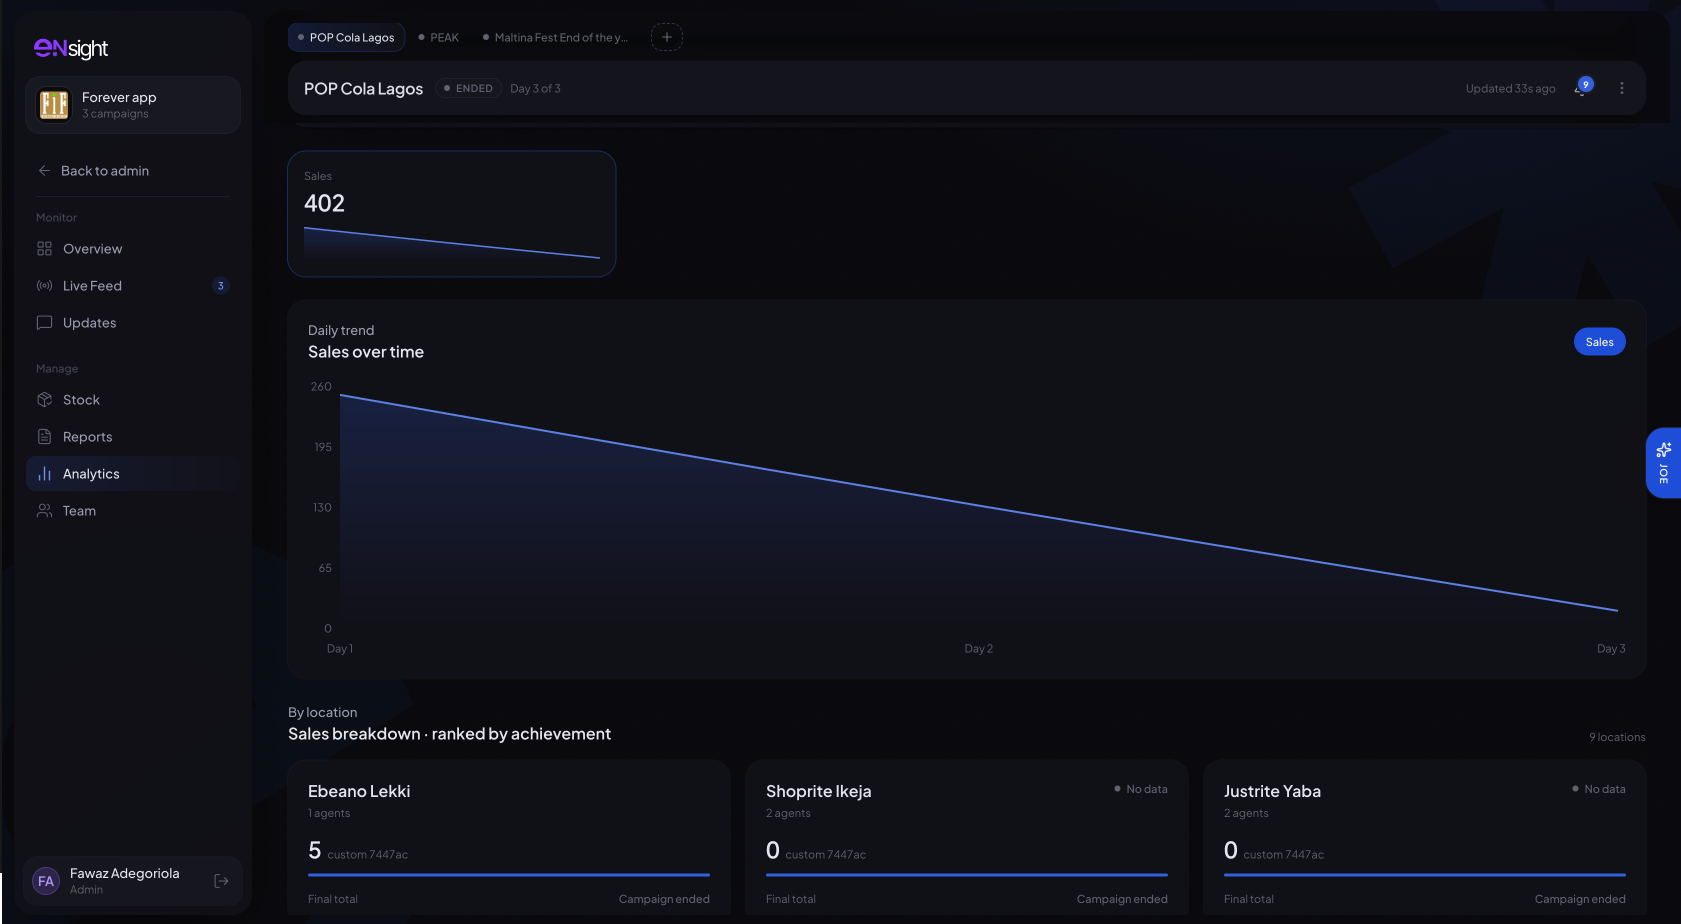
Task: Open the three-dot campaign options menu
Action: click(x=1622, y=88)
